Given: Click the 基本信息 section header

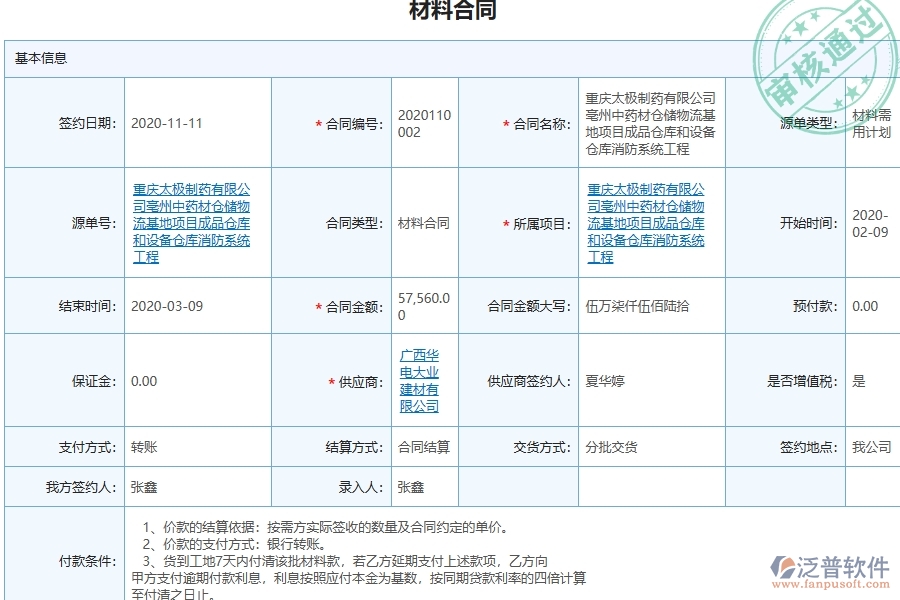Looking at the screenshot, I should click(41, 58).
